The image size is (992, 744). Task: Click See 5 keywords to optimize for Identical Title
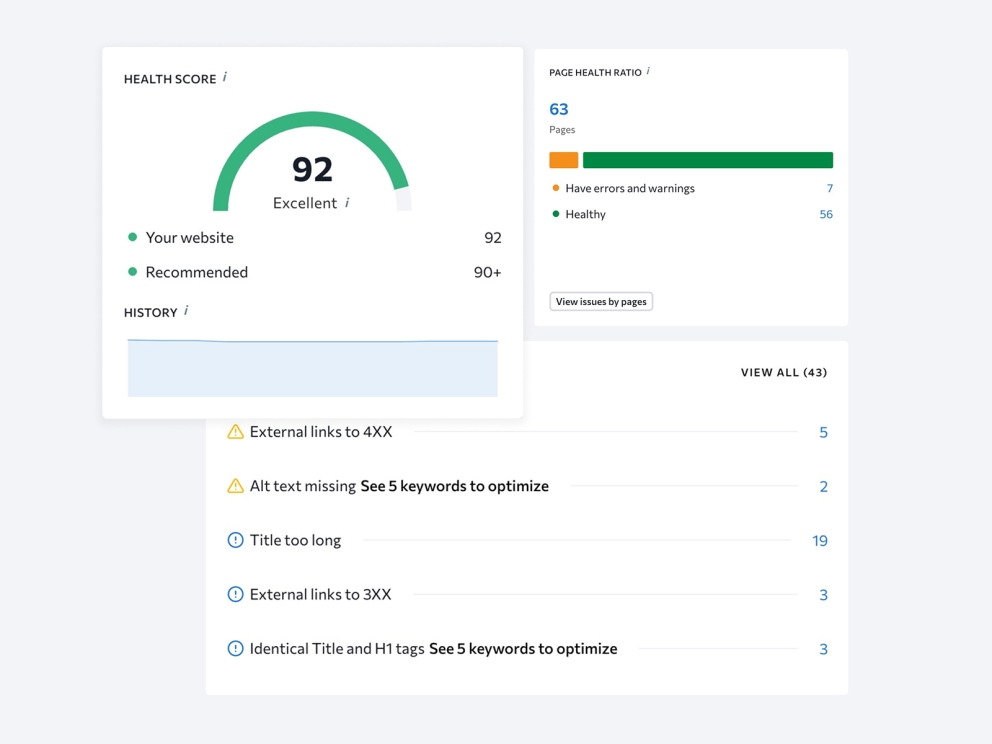(x=523, y=648)
